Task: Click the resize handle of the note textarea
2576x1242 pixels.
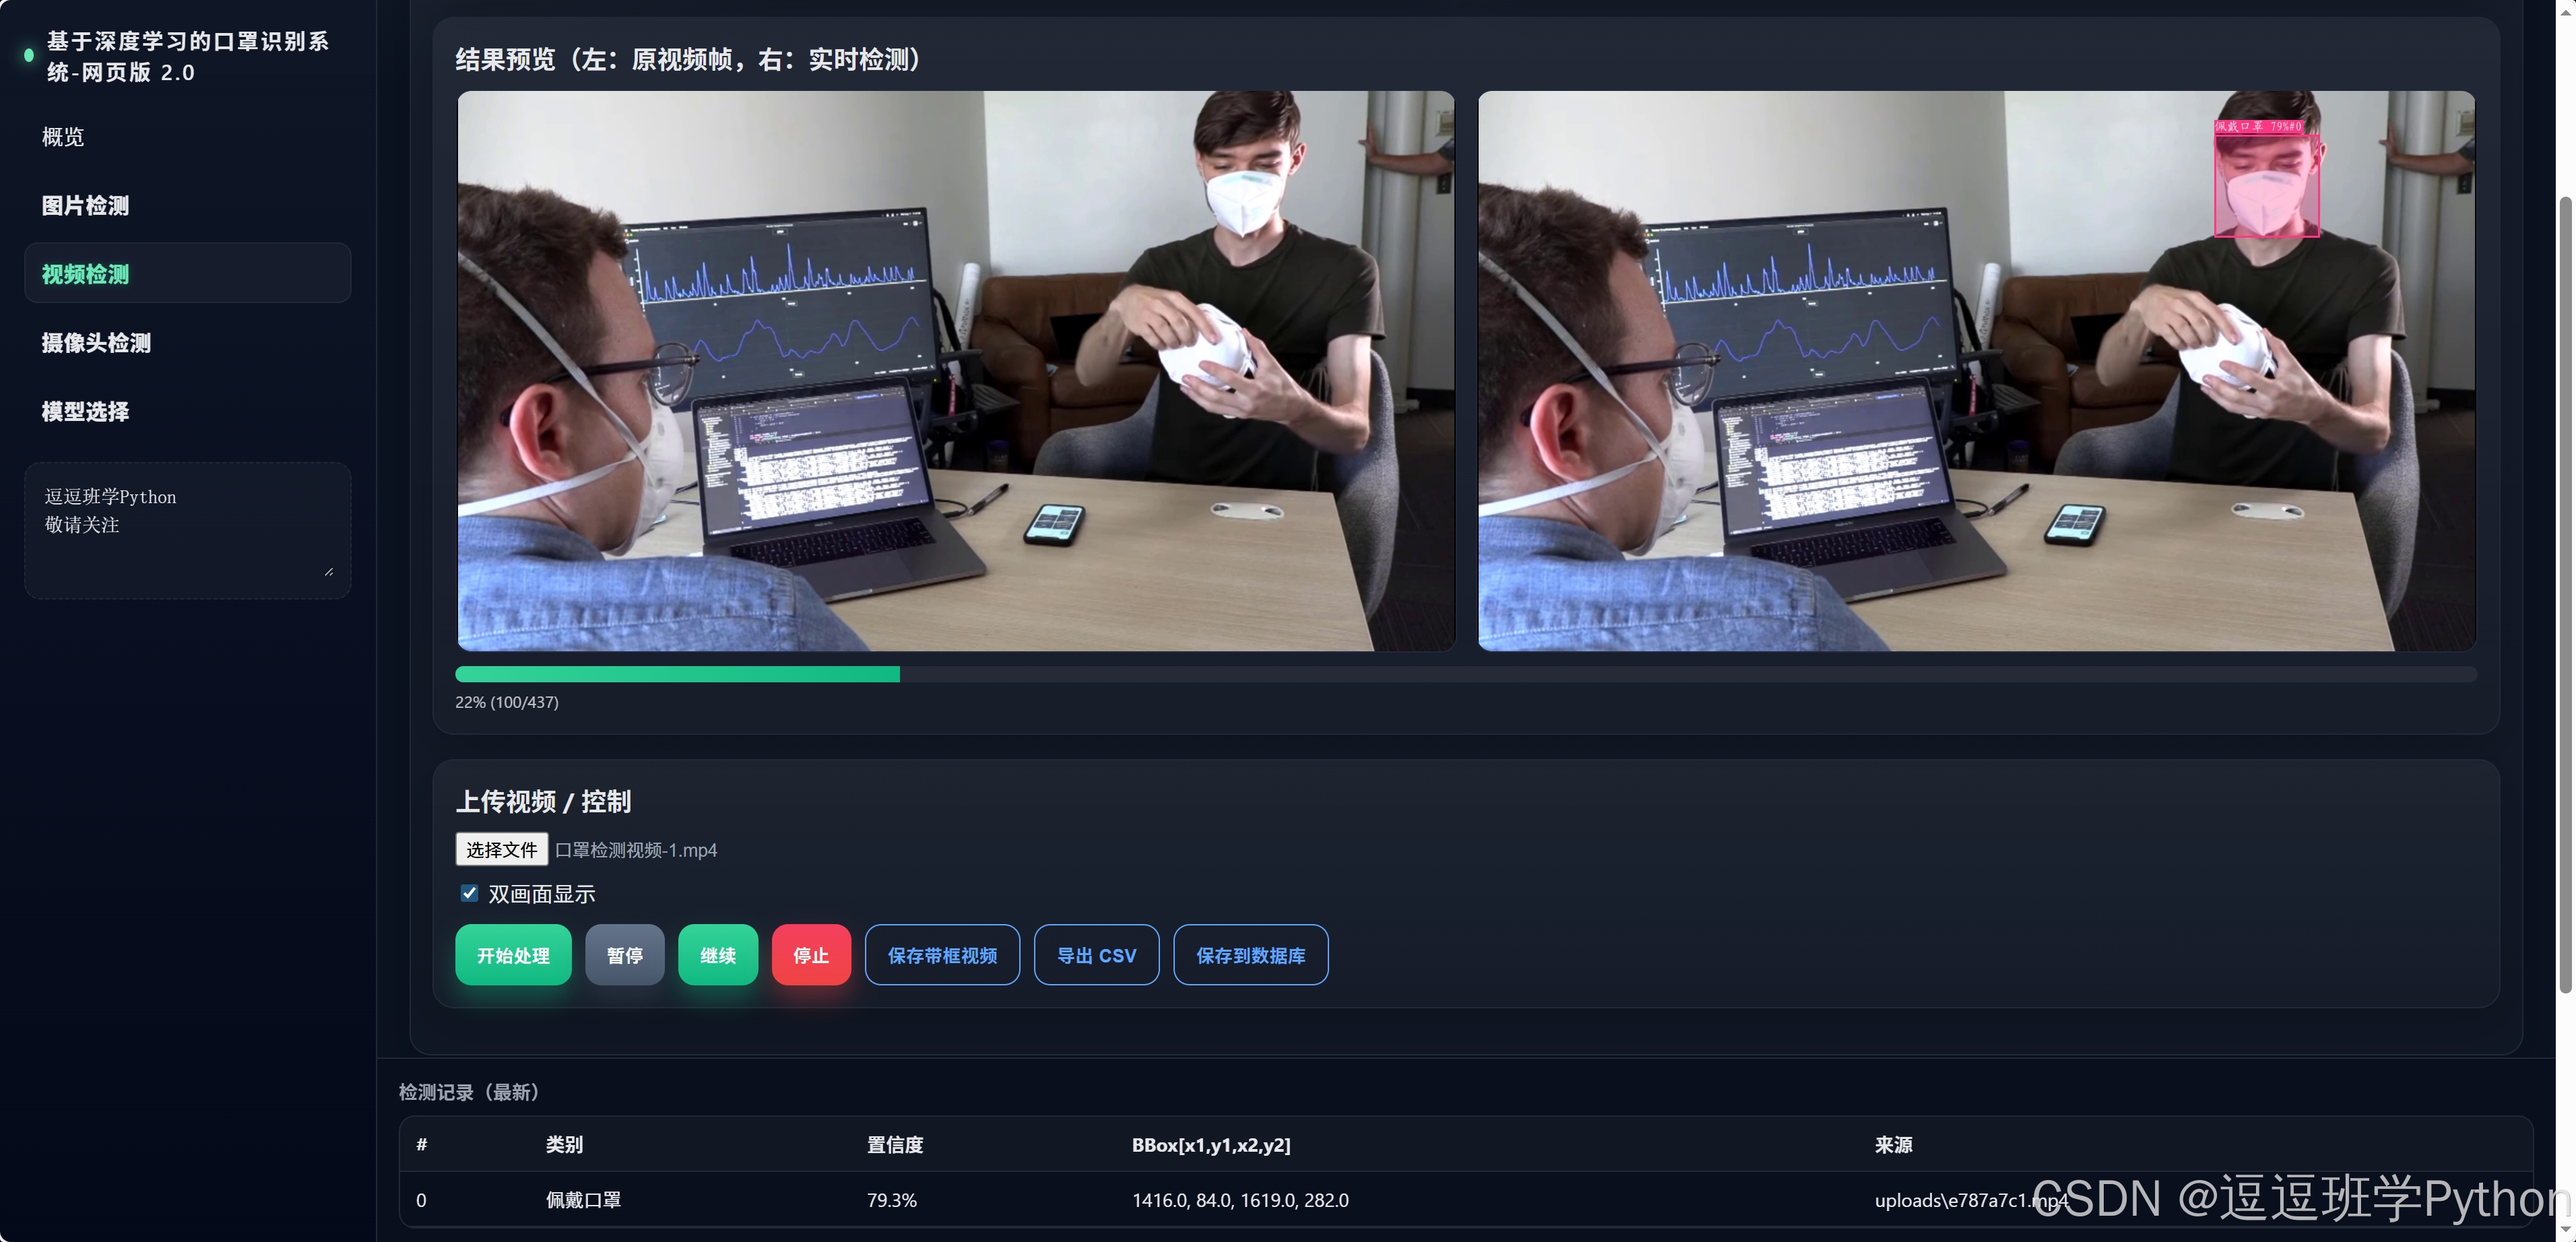Action: point(329,571)
